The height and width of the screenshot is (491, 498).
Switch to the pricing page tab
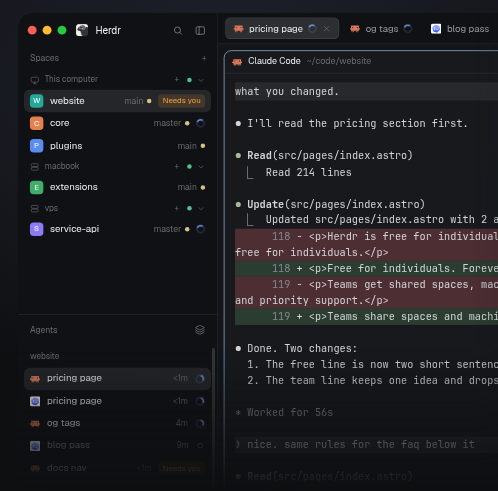pos(282,29)
